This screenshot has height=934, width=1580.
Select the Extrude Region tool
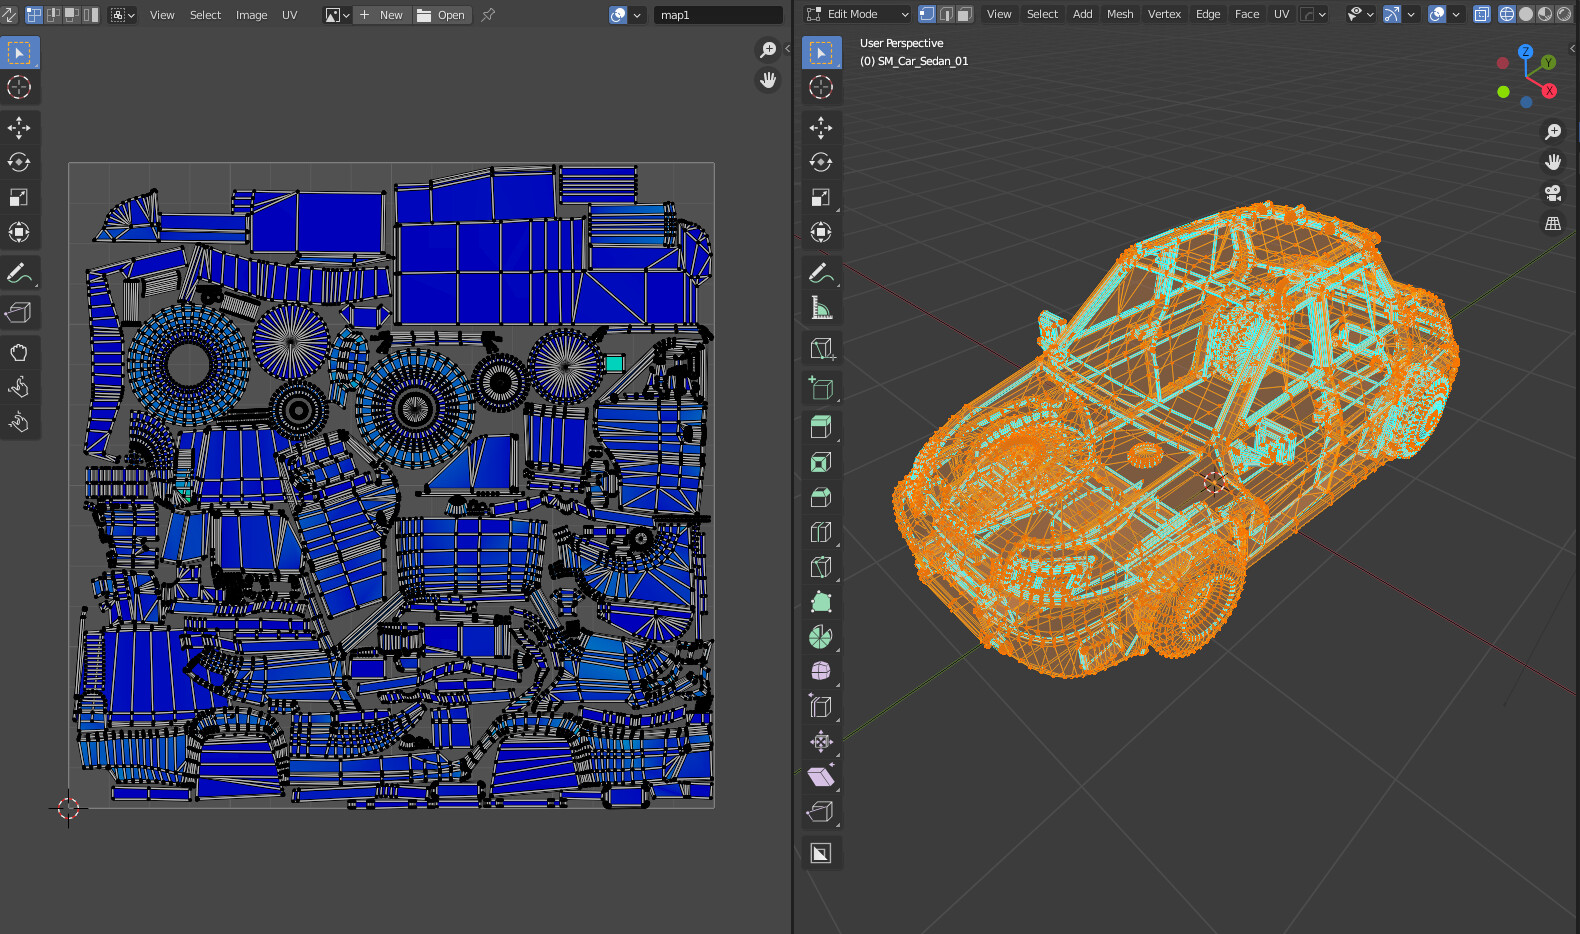click(x=821, y=427)
